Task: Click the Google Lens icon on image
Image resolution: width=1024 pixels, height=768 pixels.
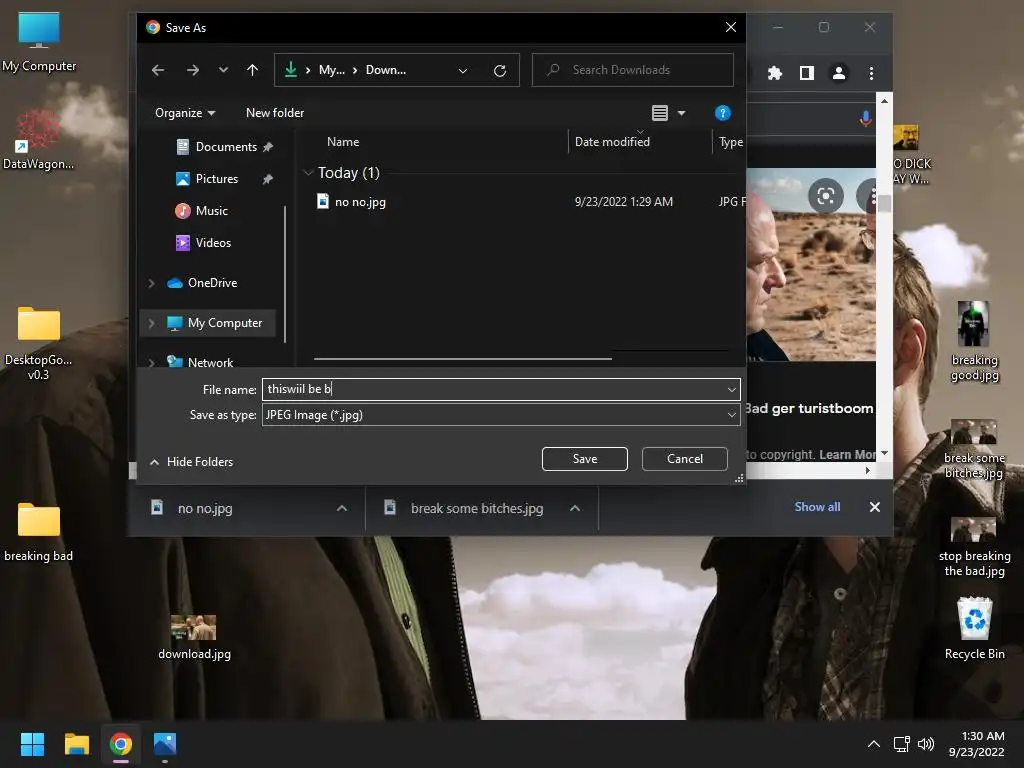Action: (x=825, y=196)
